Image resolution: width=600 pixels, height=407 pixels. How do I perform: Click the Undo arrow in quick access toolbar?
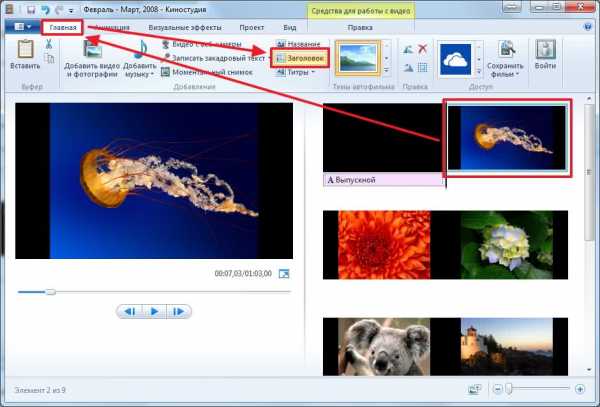pyautogui.click(x=45, y=9)
